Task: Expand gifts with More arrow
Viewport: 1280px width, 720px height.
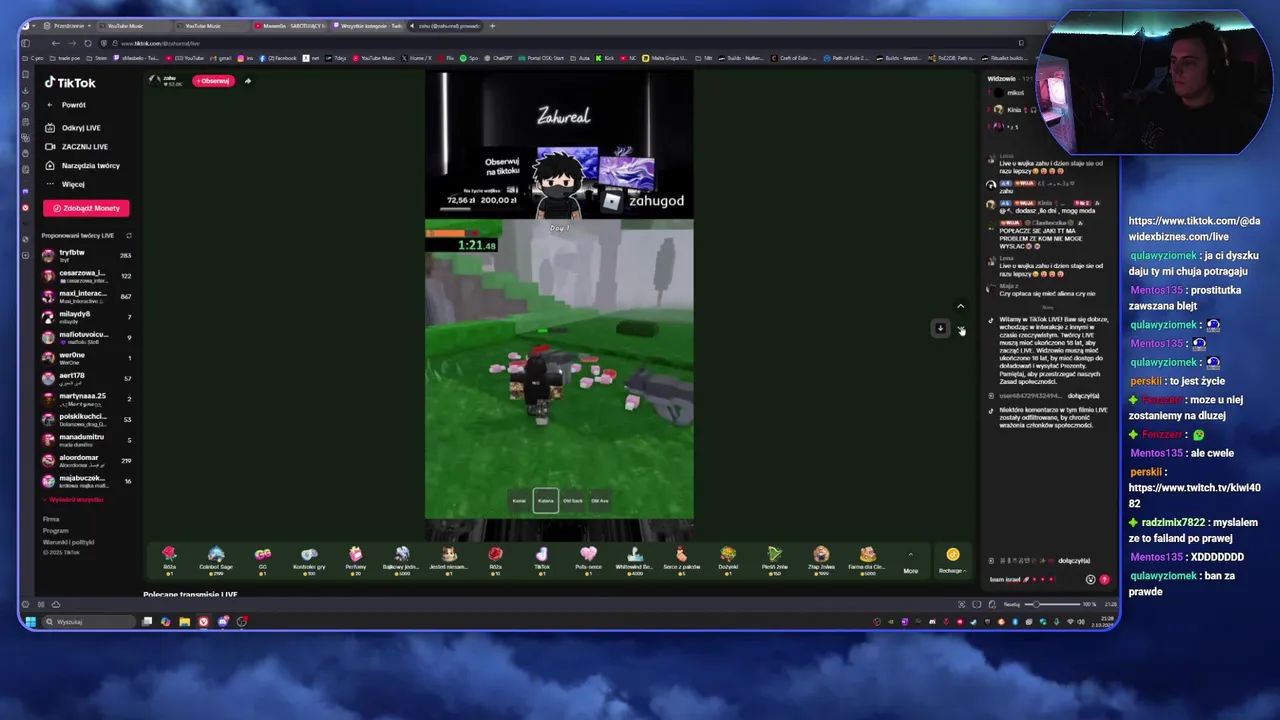Action: (910, 561)
